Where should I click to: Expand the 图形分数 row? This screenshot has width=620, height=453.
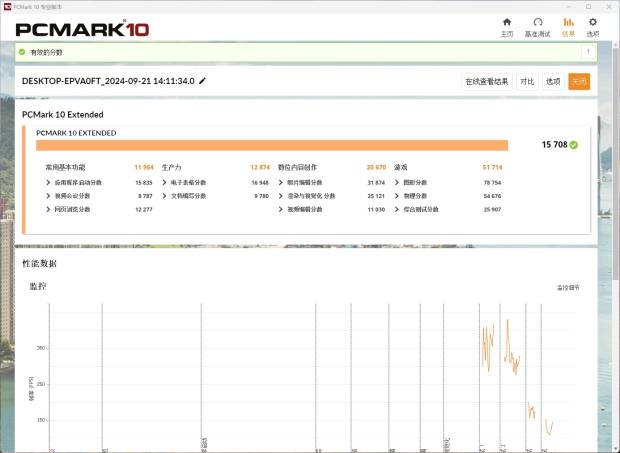[x=397, y=183]
